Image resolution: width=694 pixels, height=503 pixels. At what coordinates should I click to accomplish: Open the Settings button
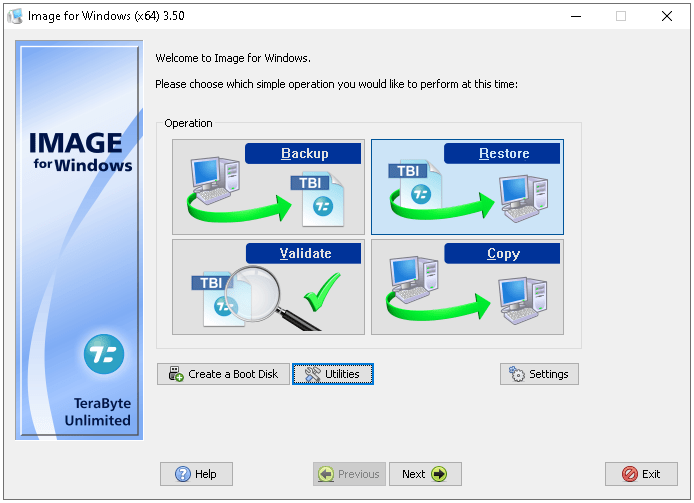[539, 374]
